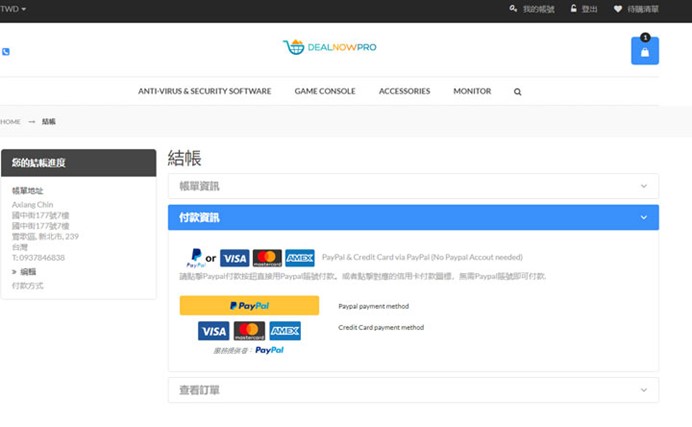692x427 pixels.
Task: Click 編輯 to edit billing address
Action: tap(27, 271)
